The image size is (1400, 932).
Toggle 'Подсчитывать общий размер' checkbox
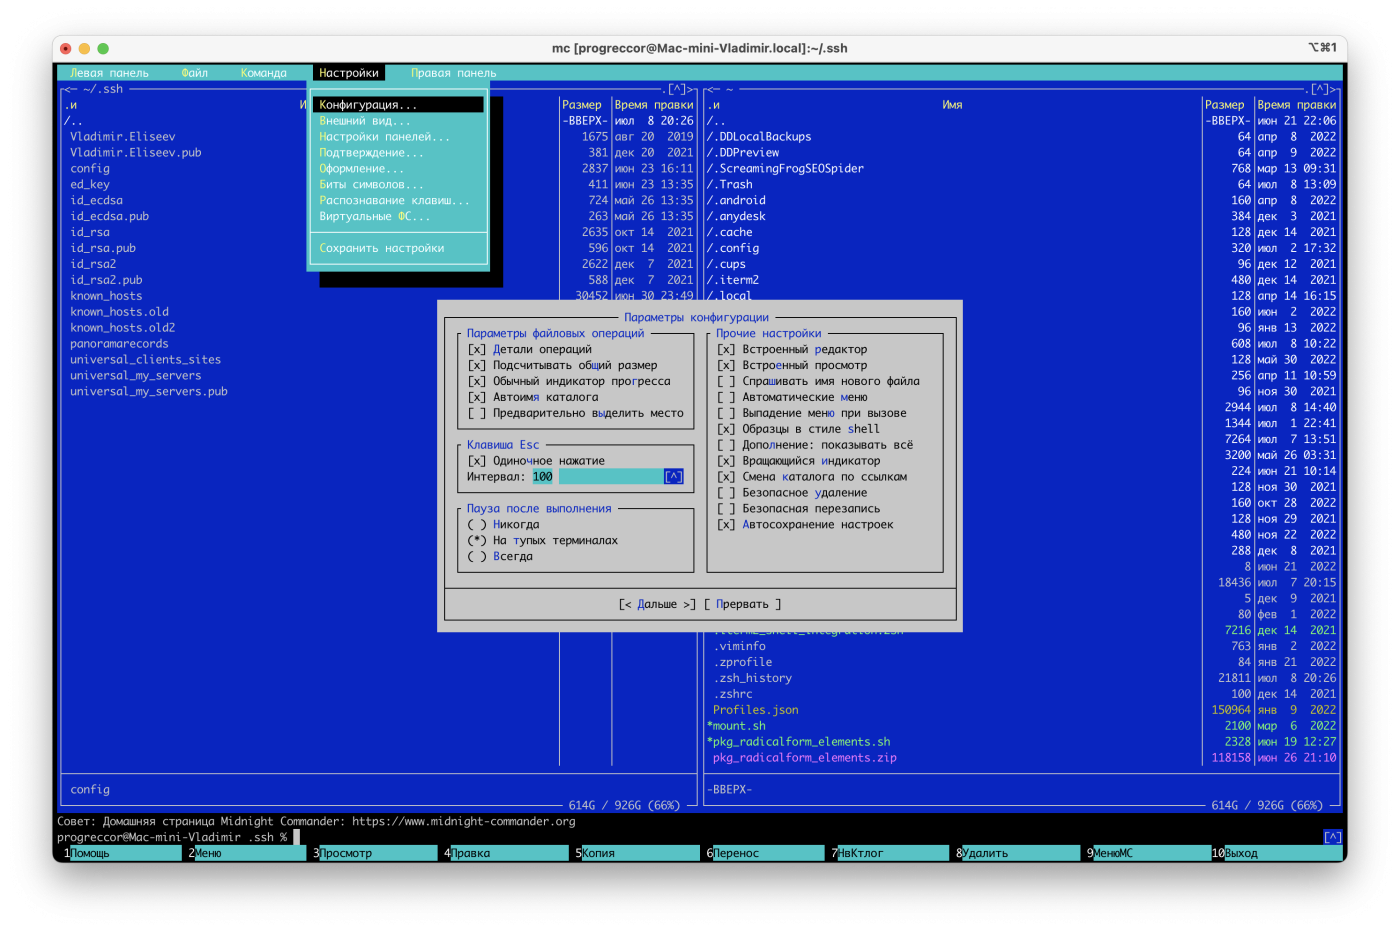pyautogui.click(x=476, y=365)
